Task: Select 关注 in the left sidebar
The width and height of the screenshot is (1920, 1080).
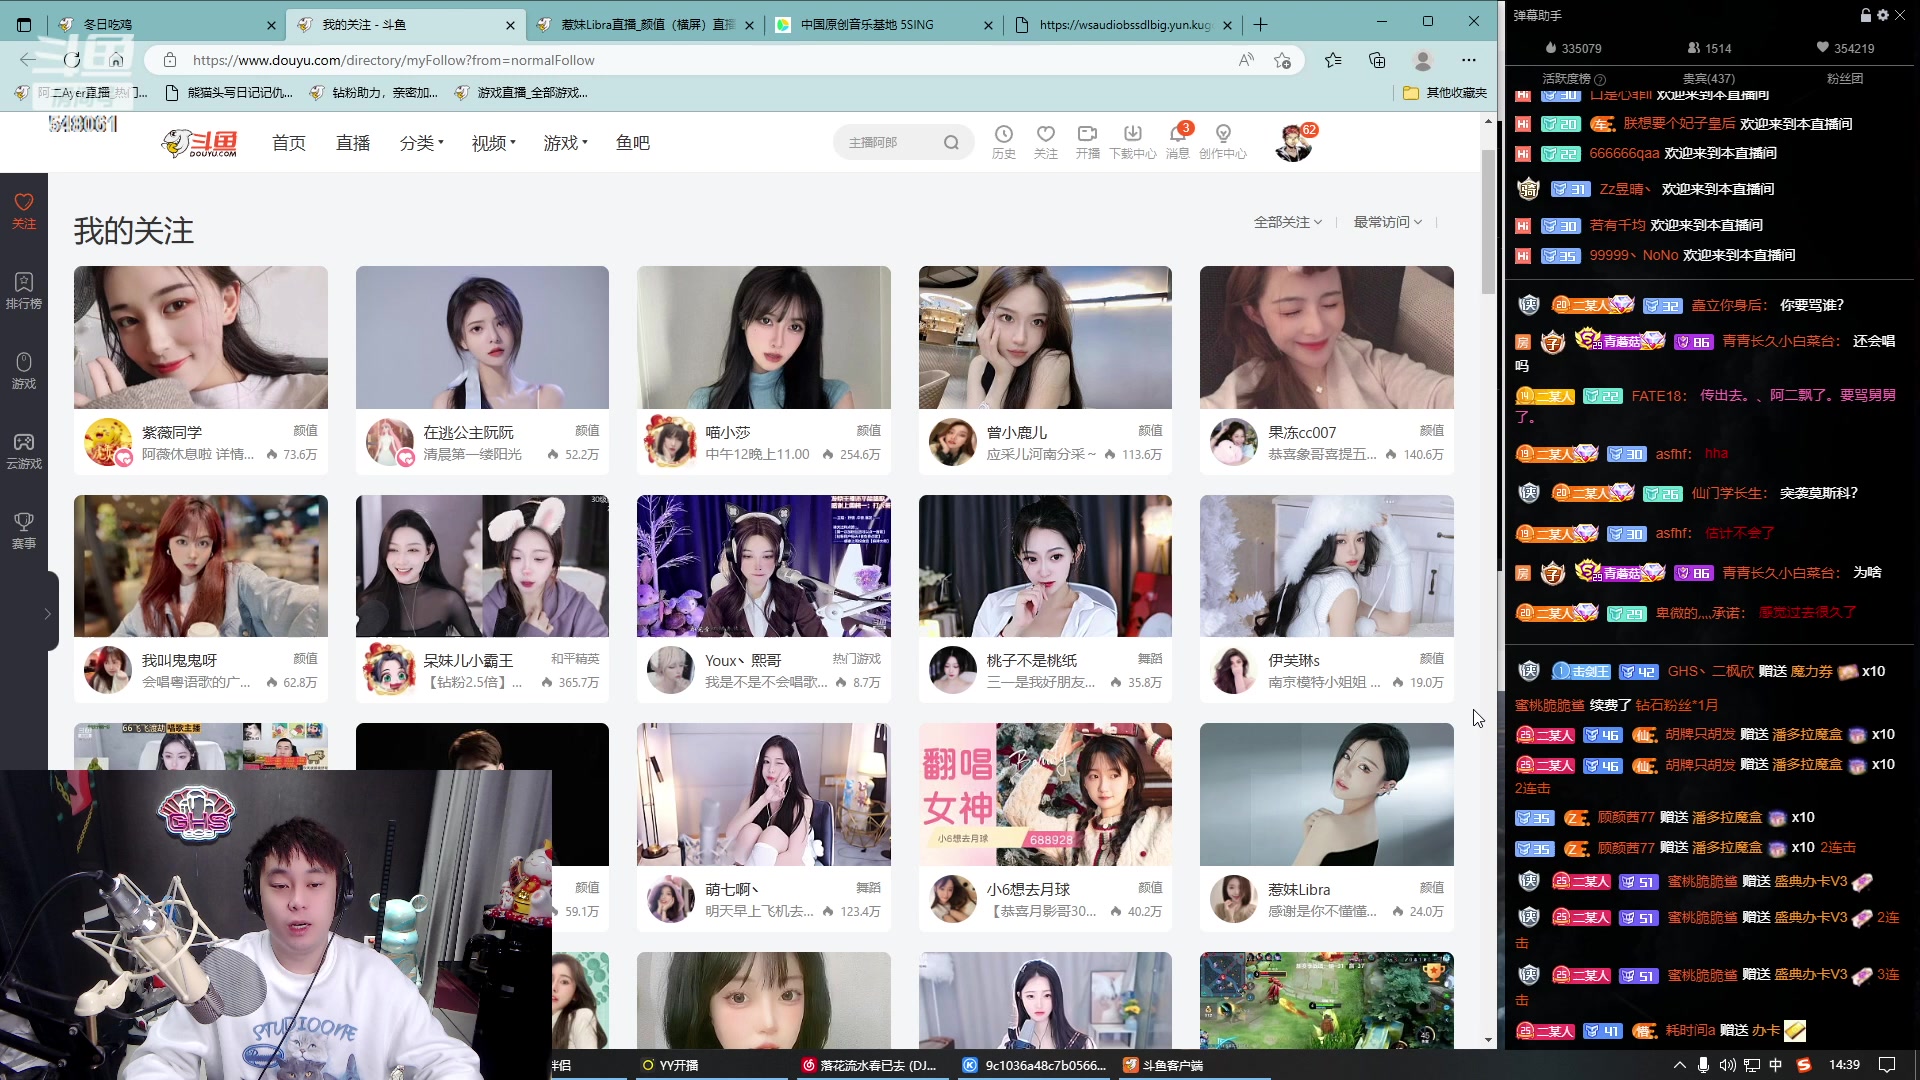Action: pyautogui.click(x=24, y=210)
